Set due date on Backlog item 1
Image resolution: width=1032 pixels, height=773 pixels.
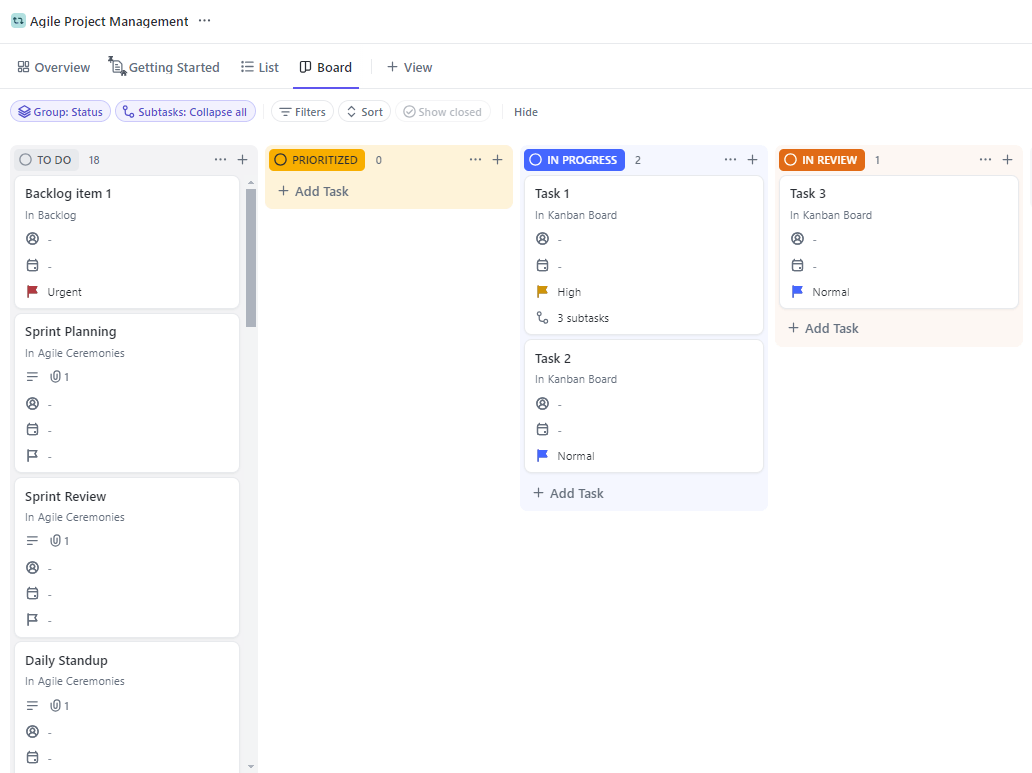click(32, 265)
